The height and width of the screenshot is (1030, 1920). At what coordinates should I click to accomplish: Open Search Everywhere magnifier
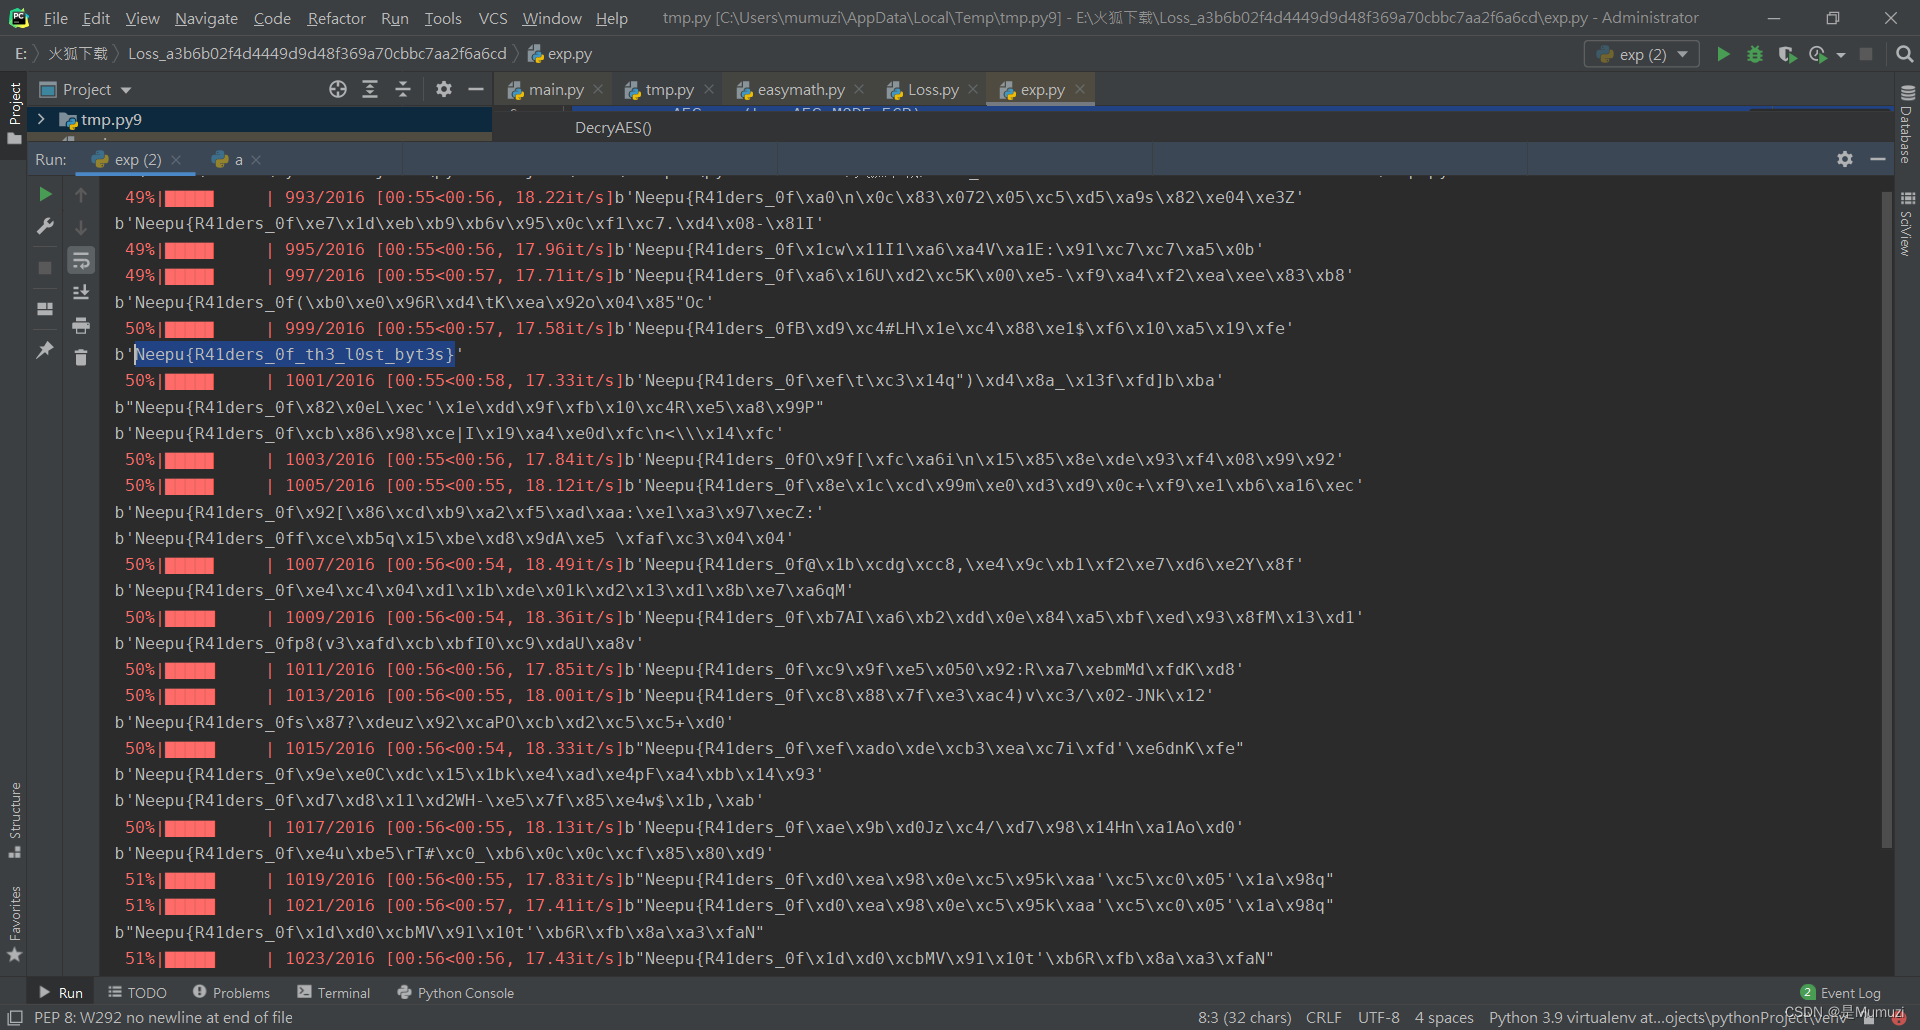point(1904,54)
